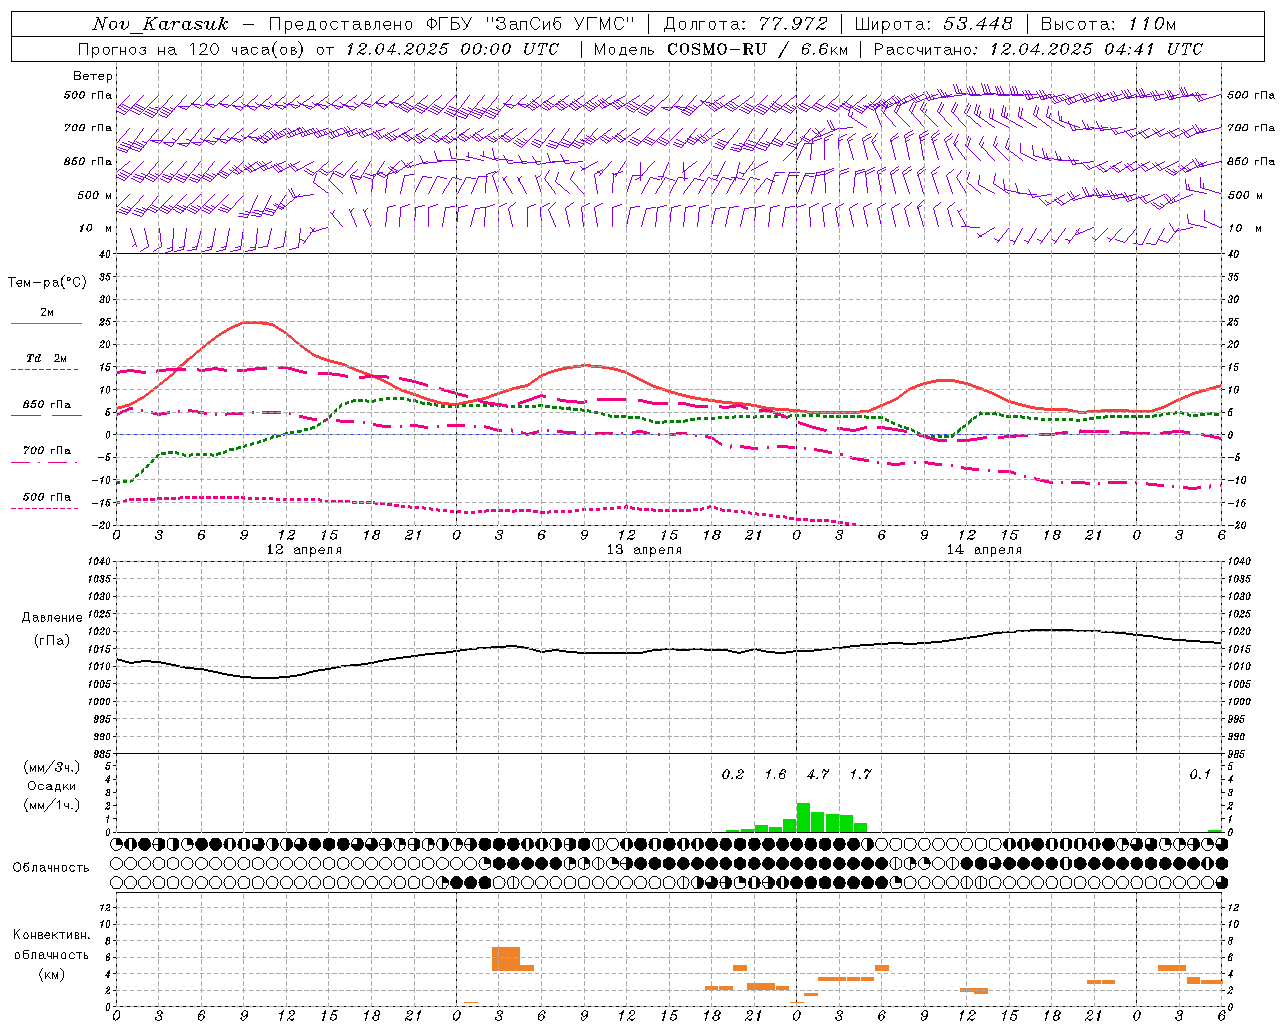Click the "Давление" pressure panel label

52,618
